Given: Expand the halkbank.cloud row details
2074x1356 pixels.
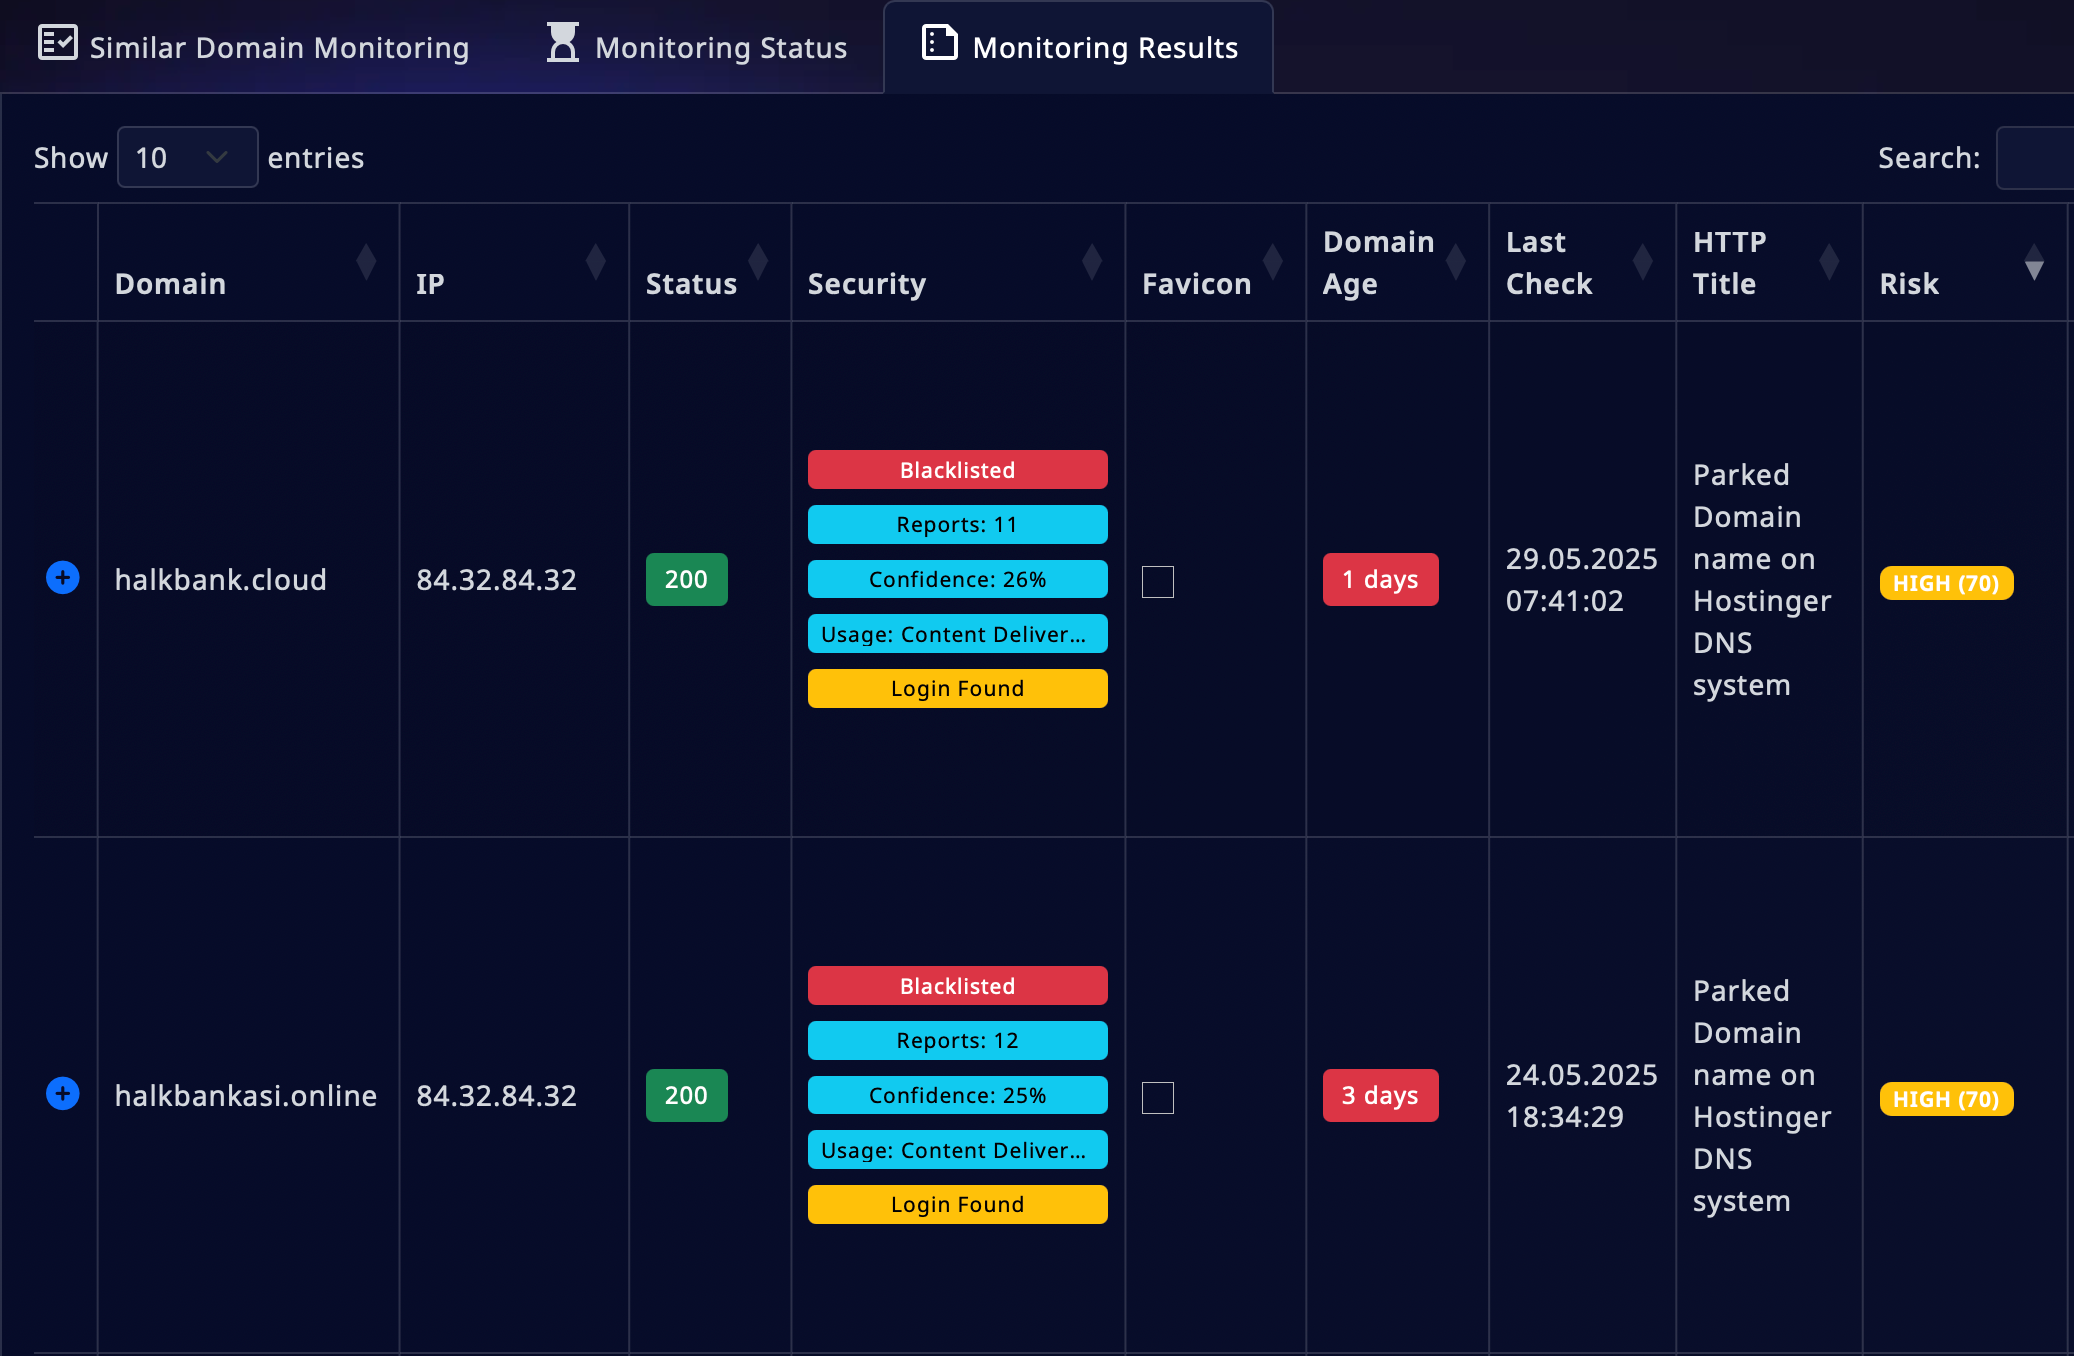Looking at the screenshot, I should [x=63, y=577].
